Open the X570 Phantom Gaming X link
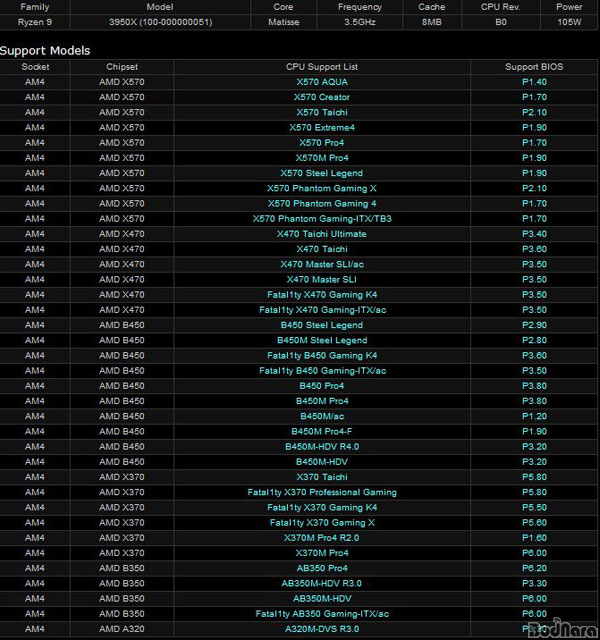Screen dimensions: 600x640 tap(322, 188)
